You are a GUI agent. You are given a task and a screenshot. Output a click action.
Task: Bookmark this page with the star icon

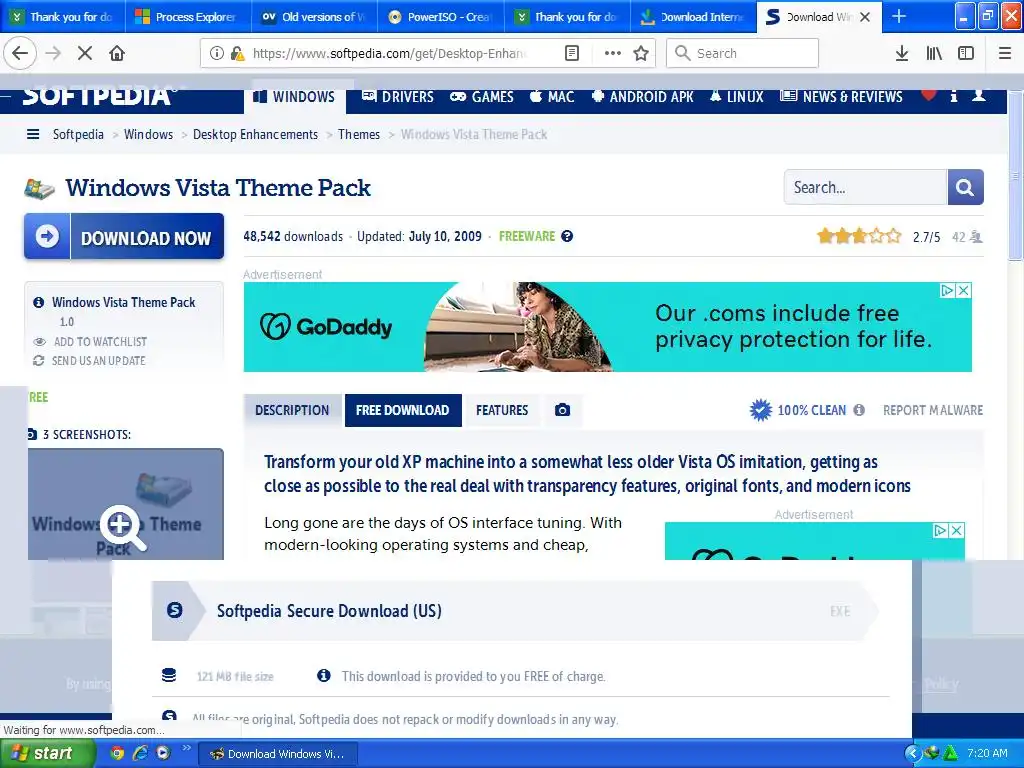641,54
